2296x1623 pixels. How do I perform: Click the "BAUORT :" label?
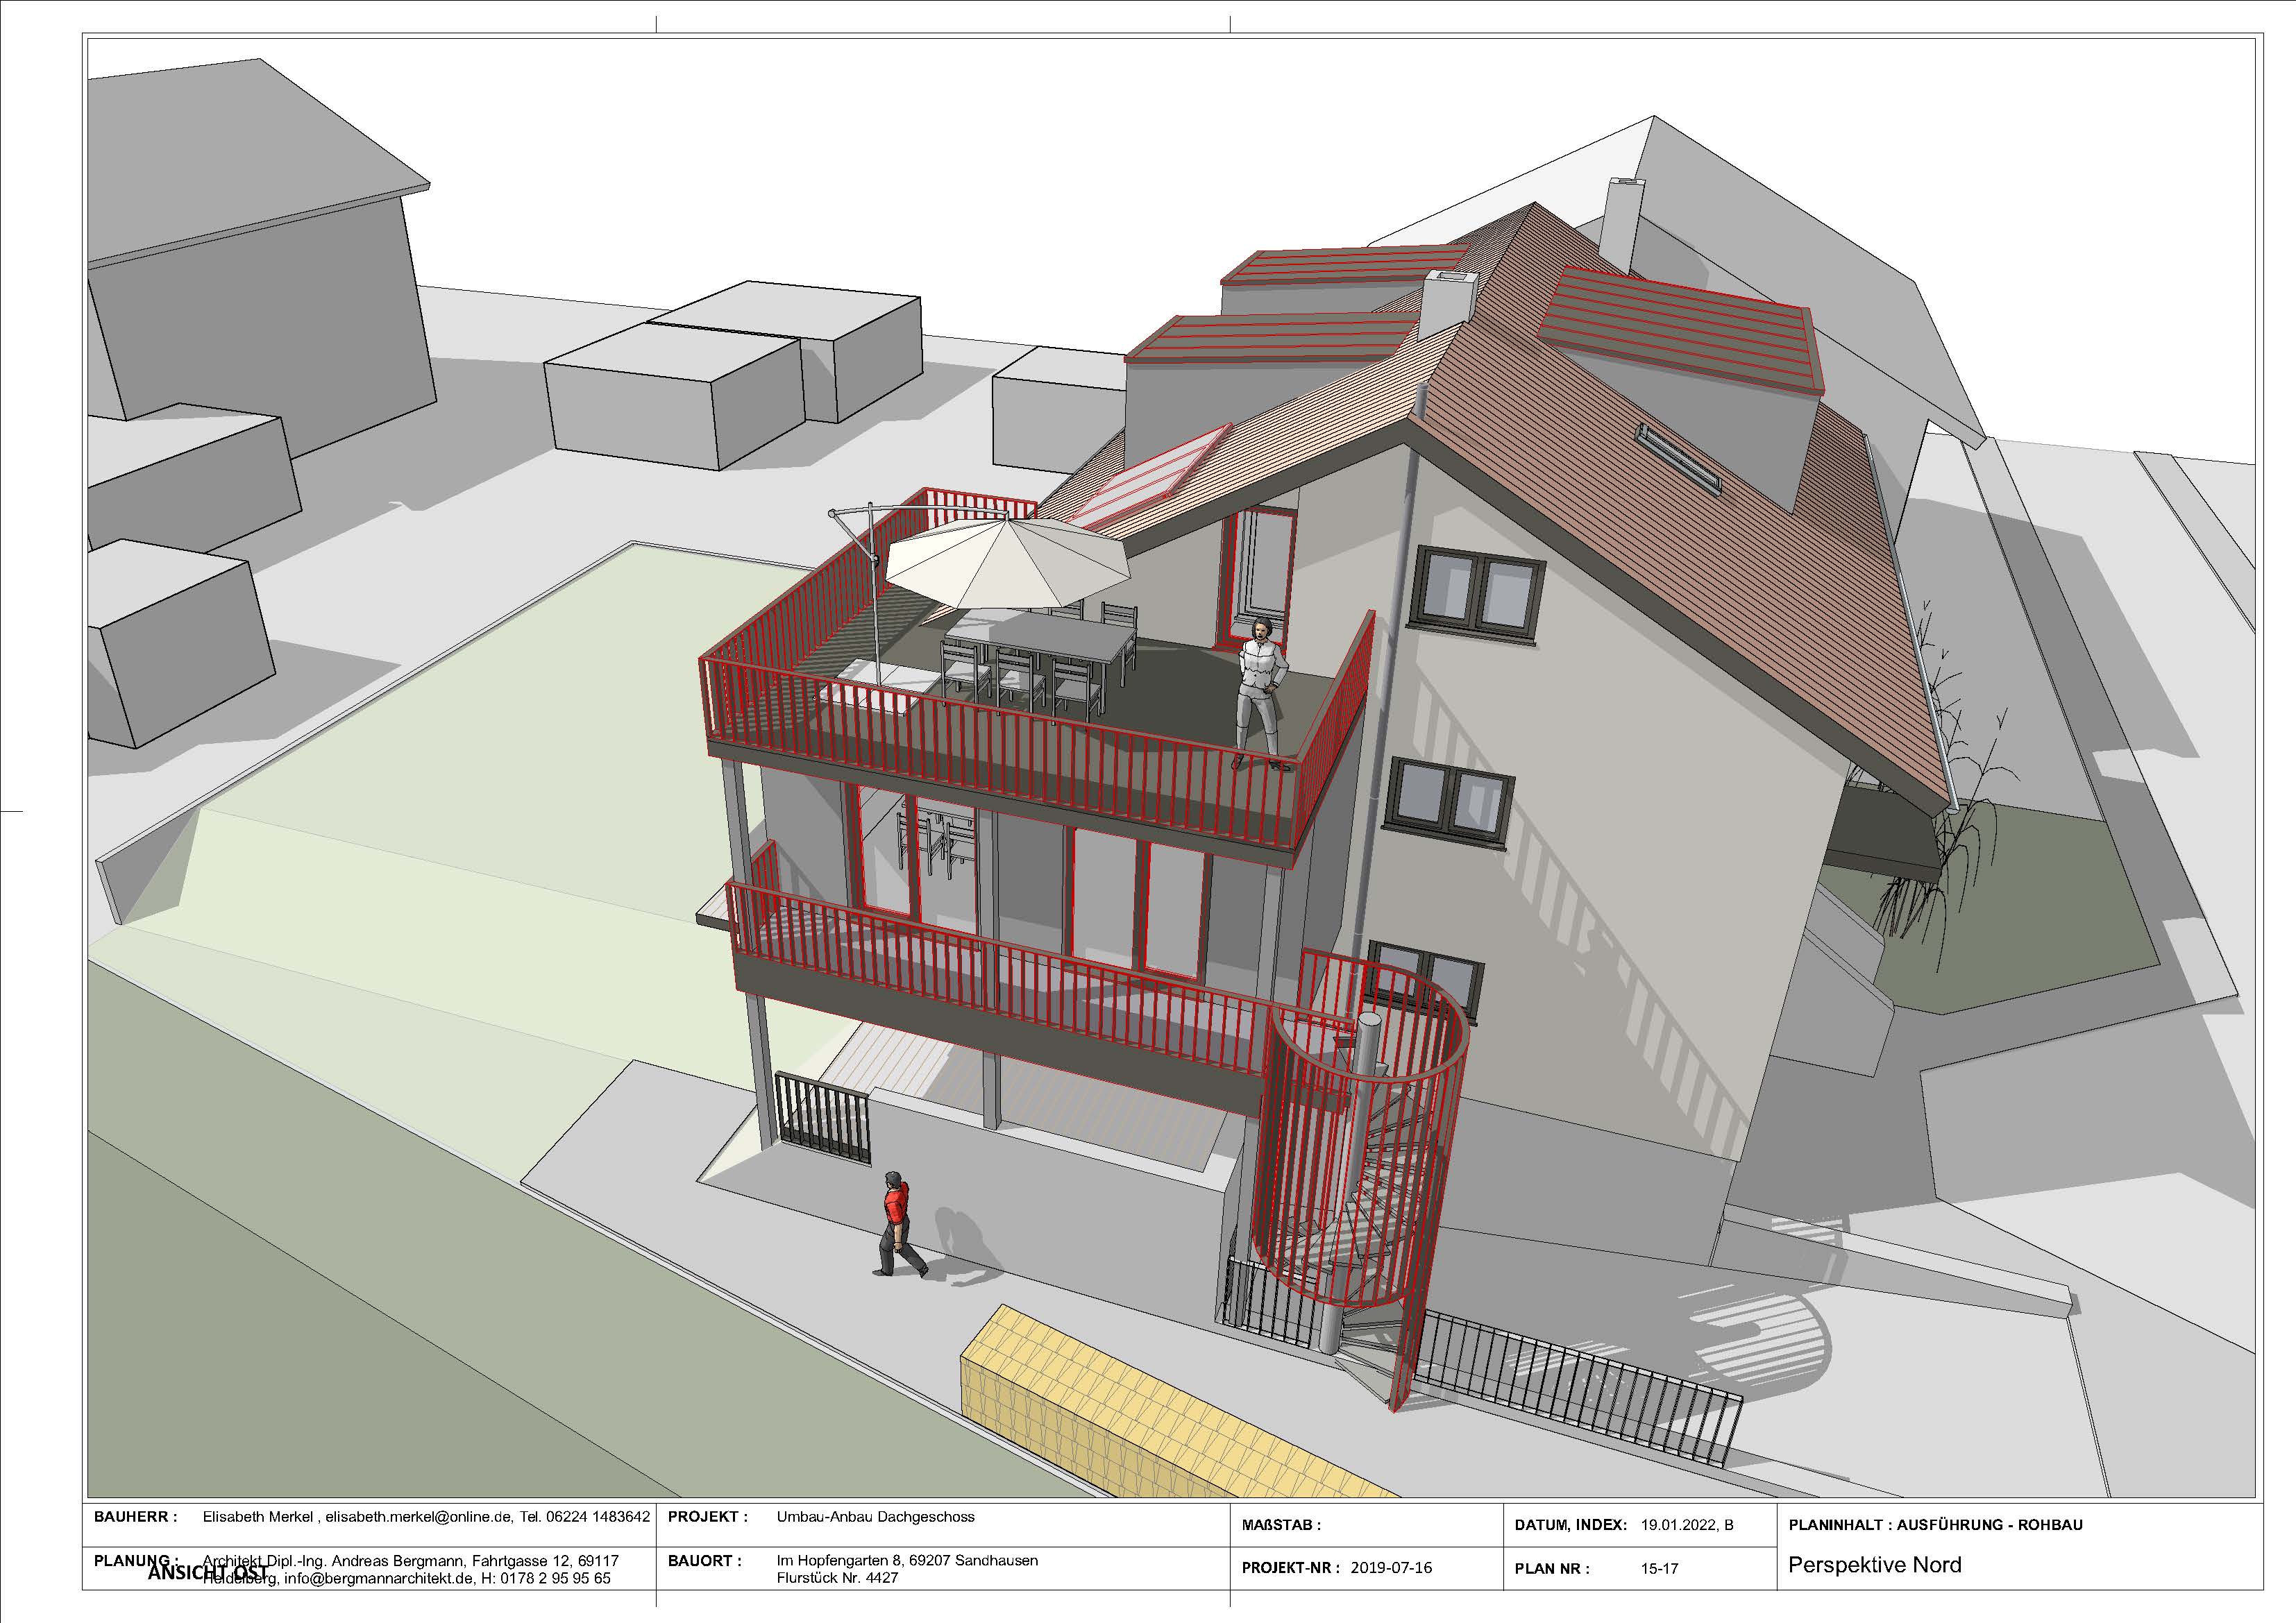click(704, 1561)
